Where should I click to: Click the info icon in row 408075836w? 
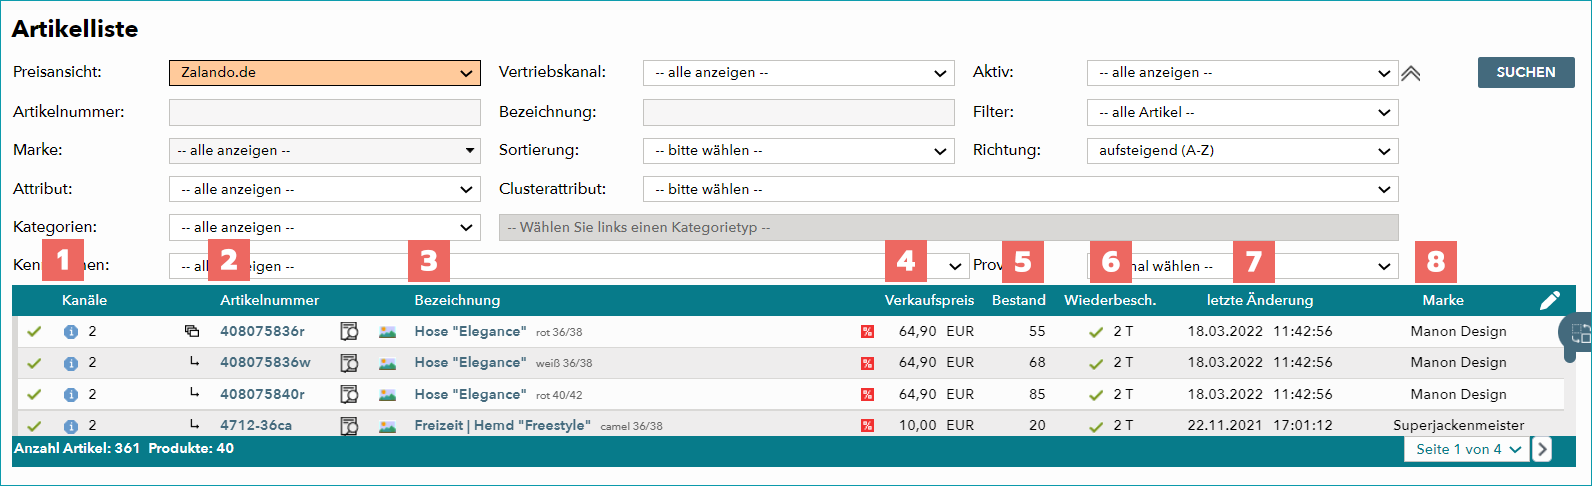(x=71, y=363)
